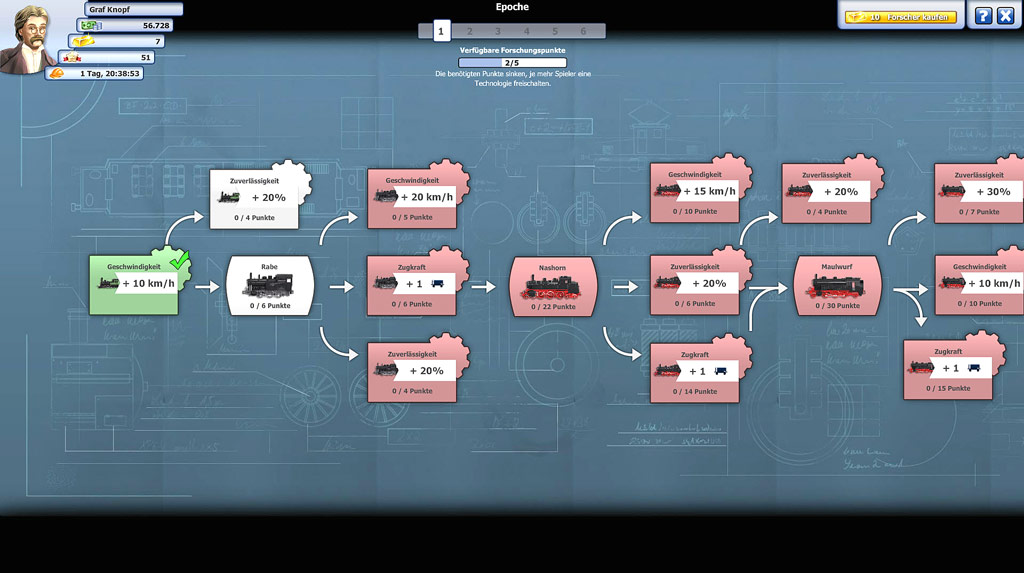Click the Graf Knopf player portrait
Screen dimensions: 1024x573
coord(25,40)
